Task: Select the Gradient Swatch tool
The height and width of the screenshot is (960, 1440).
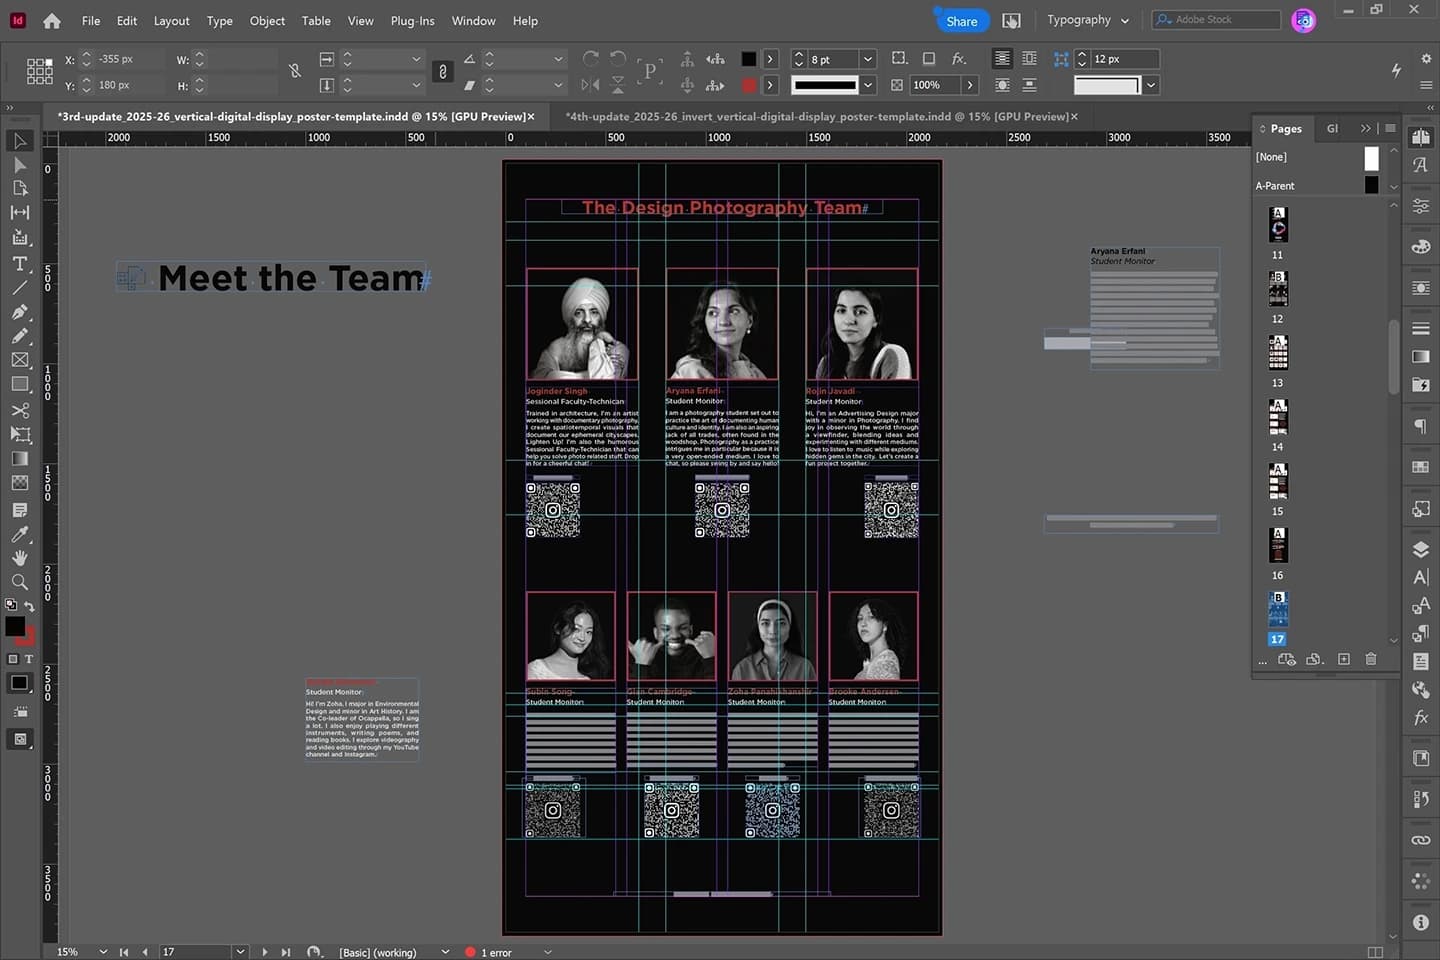Action: pyautogui.click(x=20, y=459)
